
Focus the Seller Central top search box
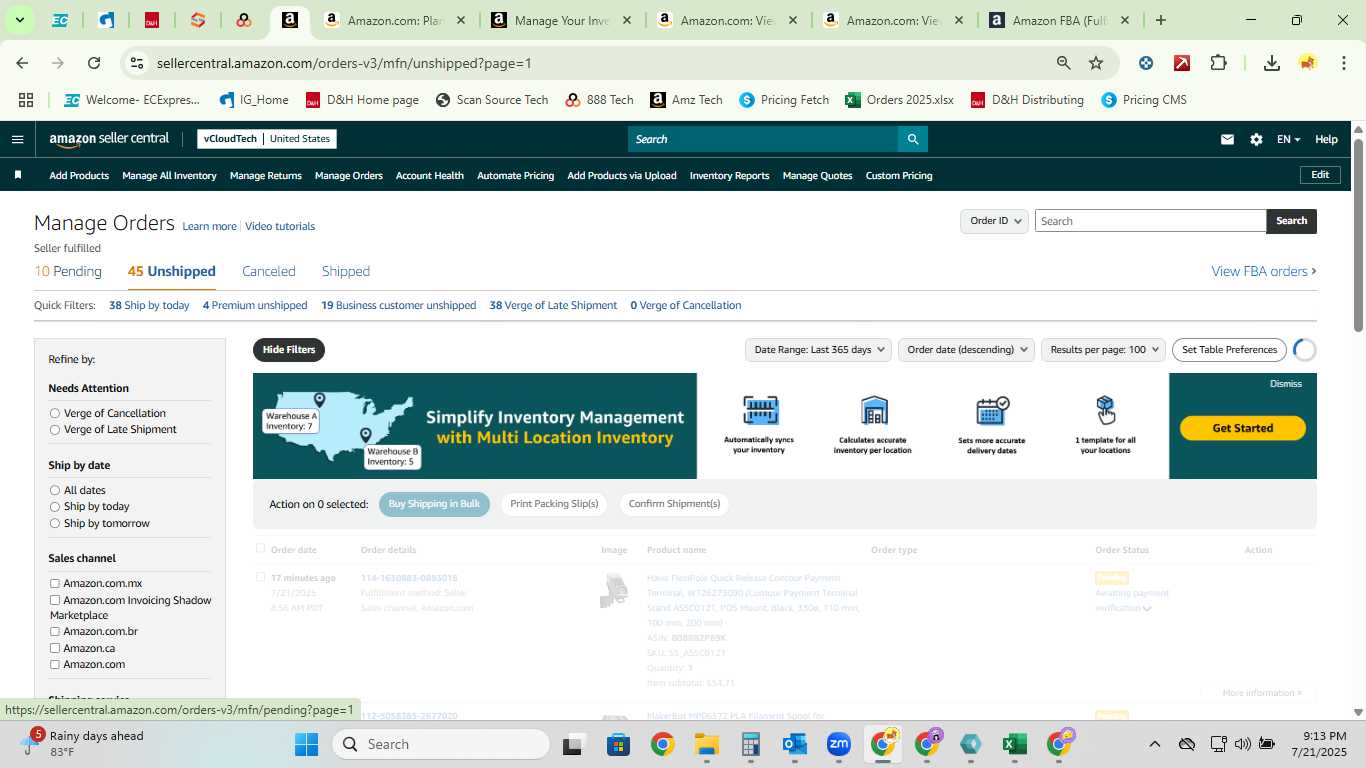(762, 139)
